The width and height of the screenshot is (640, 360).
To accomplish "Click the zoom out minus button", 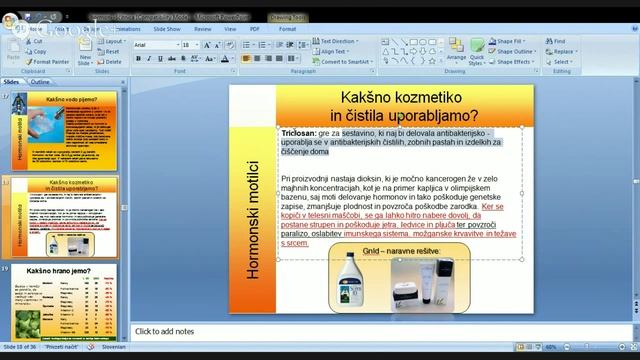I will 567,347.
